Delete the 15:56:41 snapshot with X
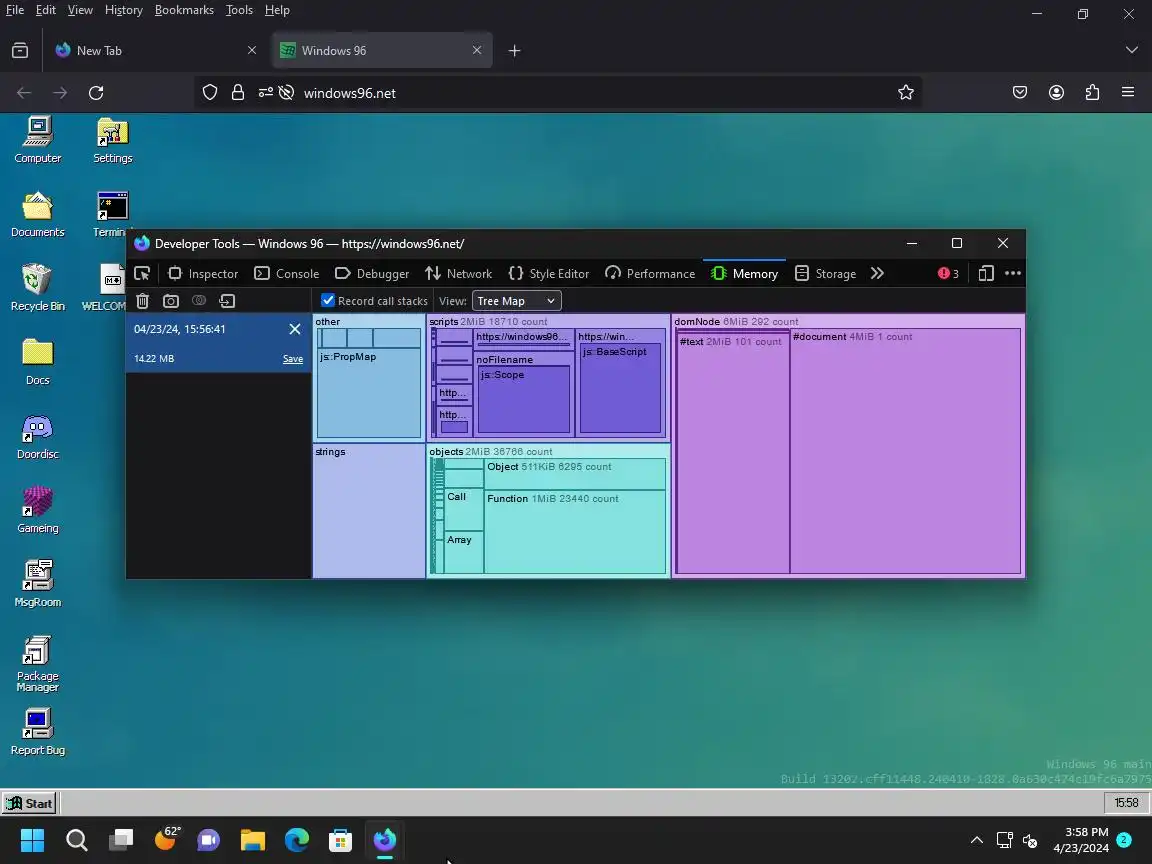 coord(295,329)
